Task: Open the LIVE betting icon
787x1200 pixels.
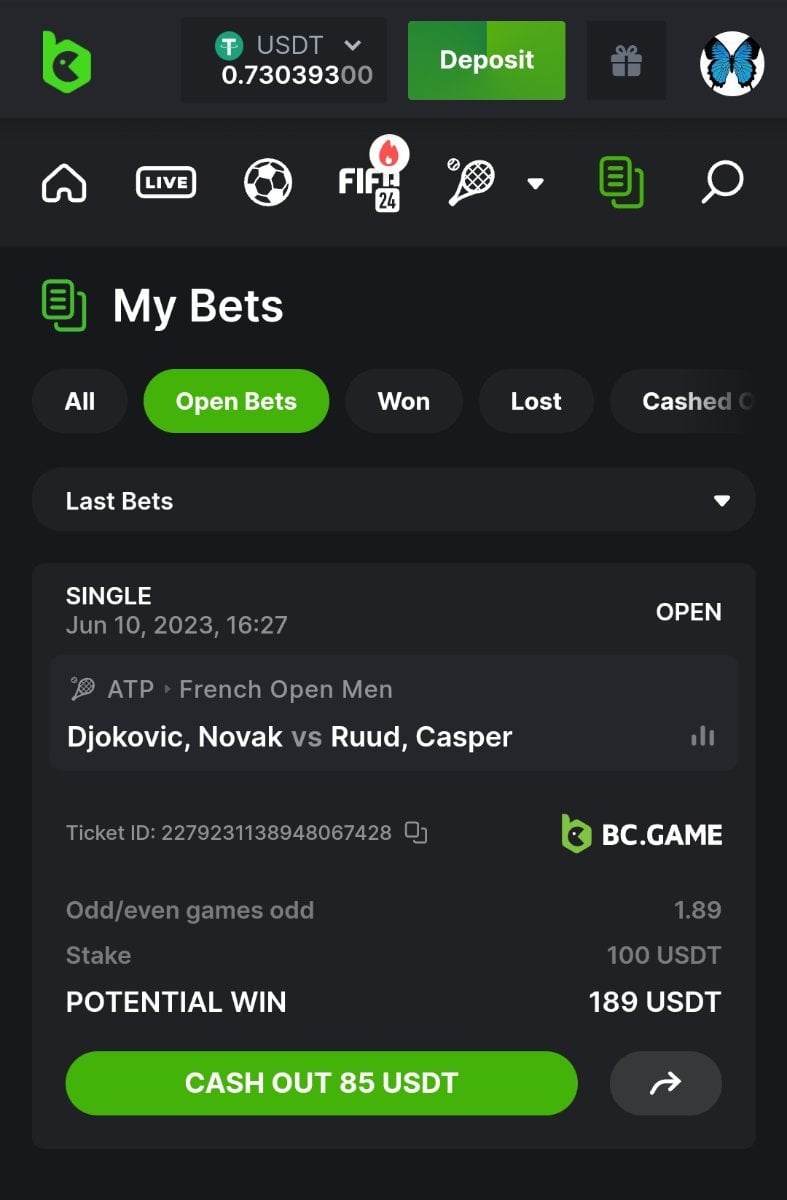Action: (166, 182)
